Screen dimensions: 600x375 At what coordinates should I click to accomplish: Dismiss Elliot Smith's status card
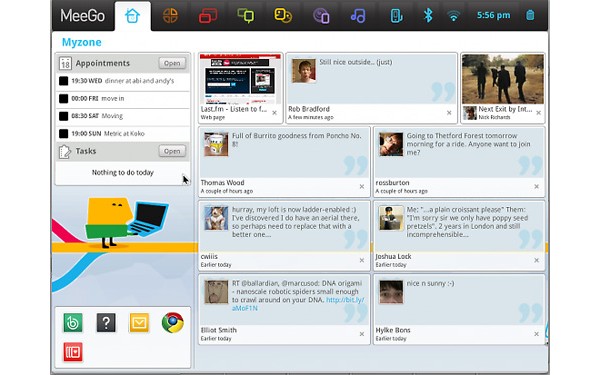tap(362, 334)
